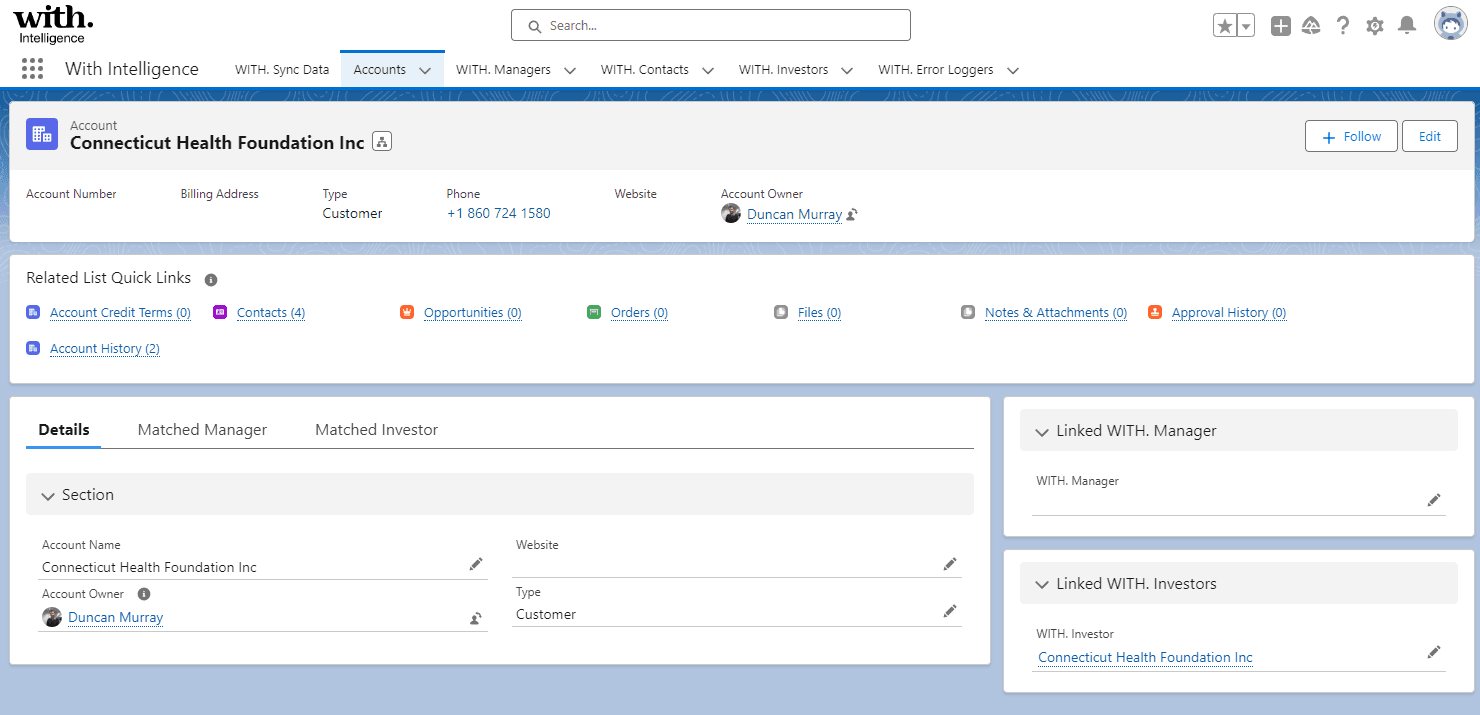Open the Opportunities (0) link
The width and height of the screenshot is (1480, 715).
(473, 313)
